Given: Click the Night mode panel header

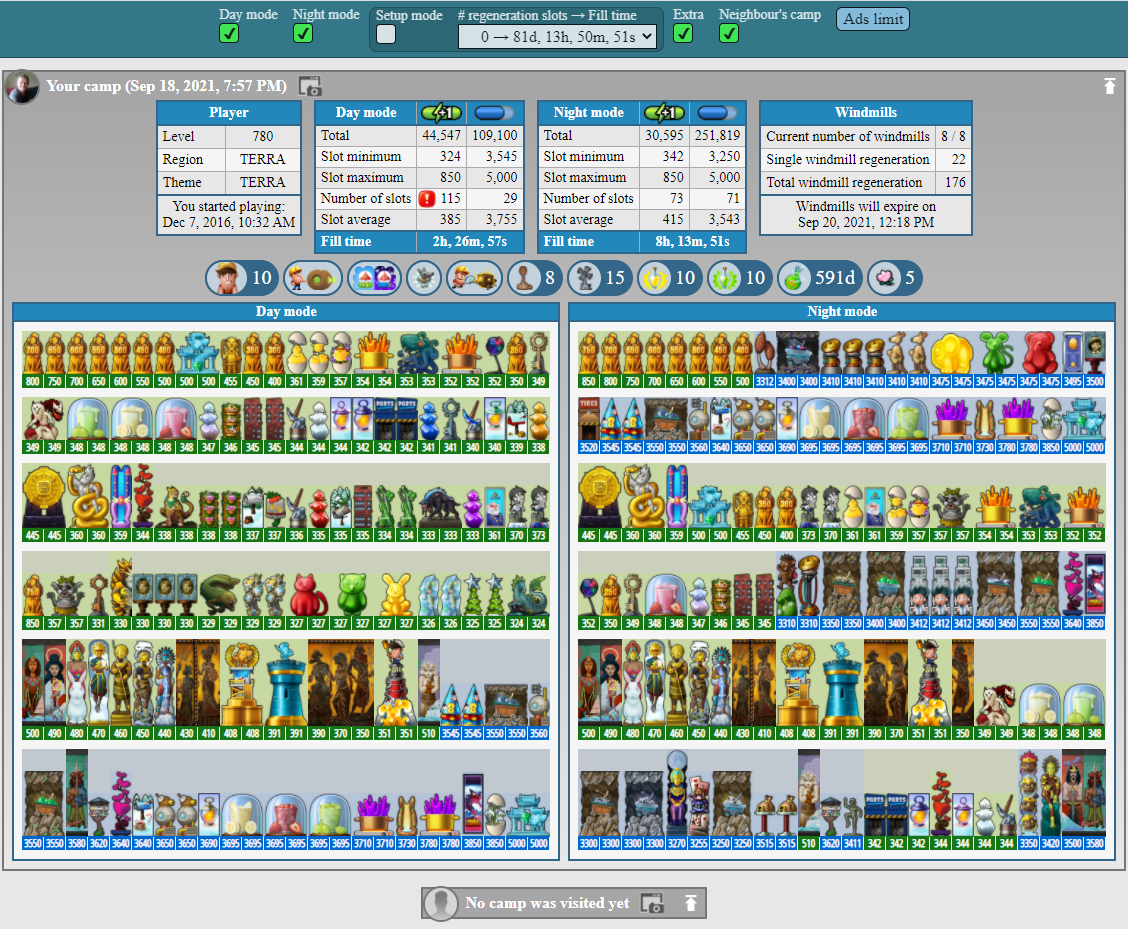Looking at the screenshot, I should (x=842, y=312).
